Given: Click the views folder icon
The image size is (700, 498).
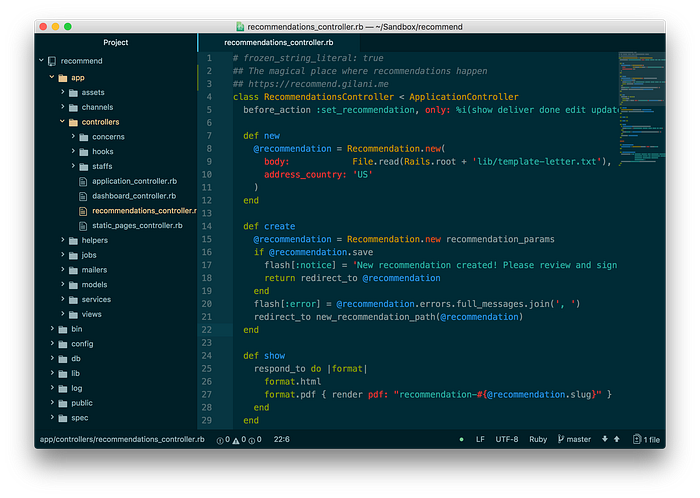Looking at the screenshot, I should pos(74,314).
